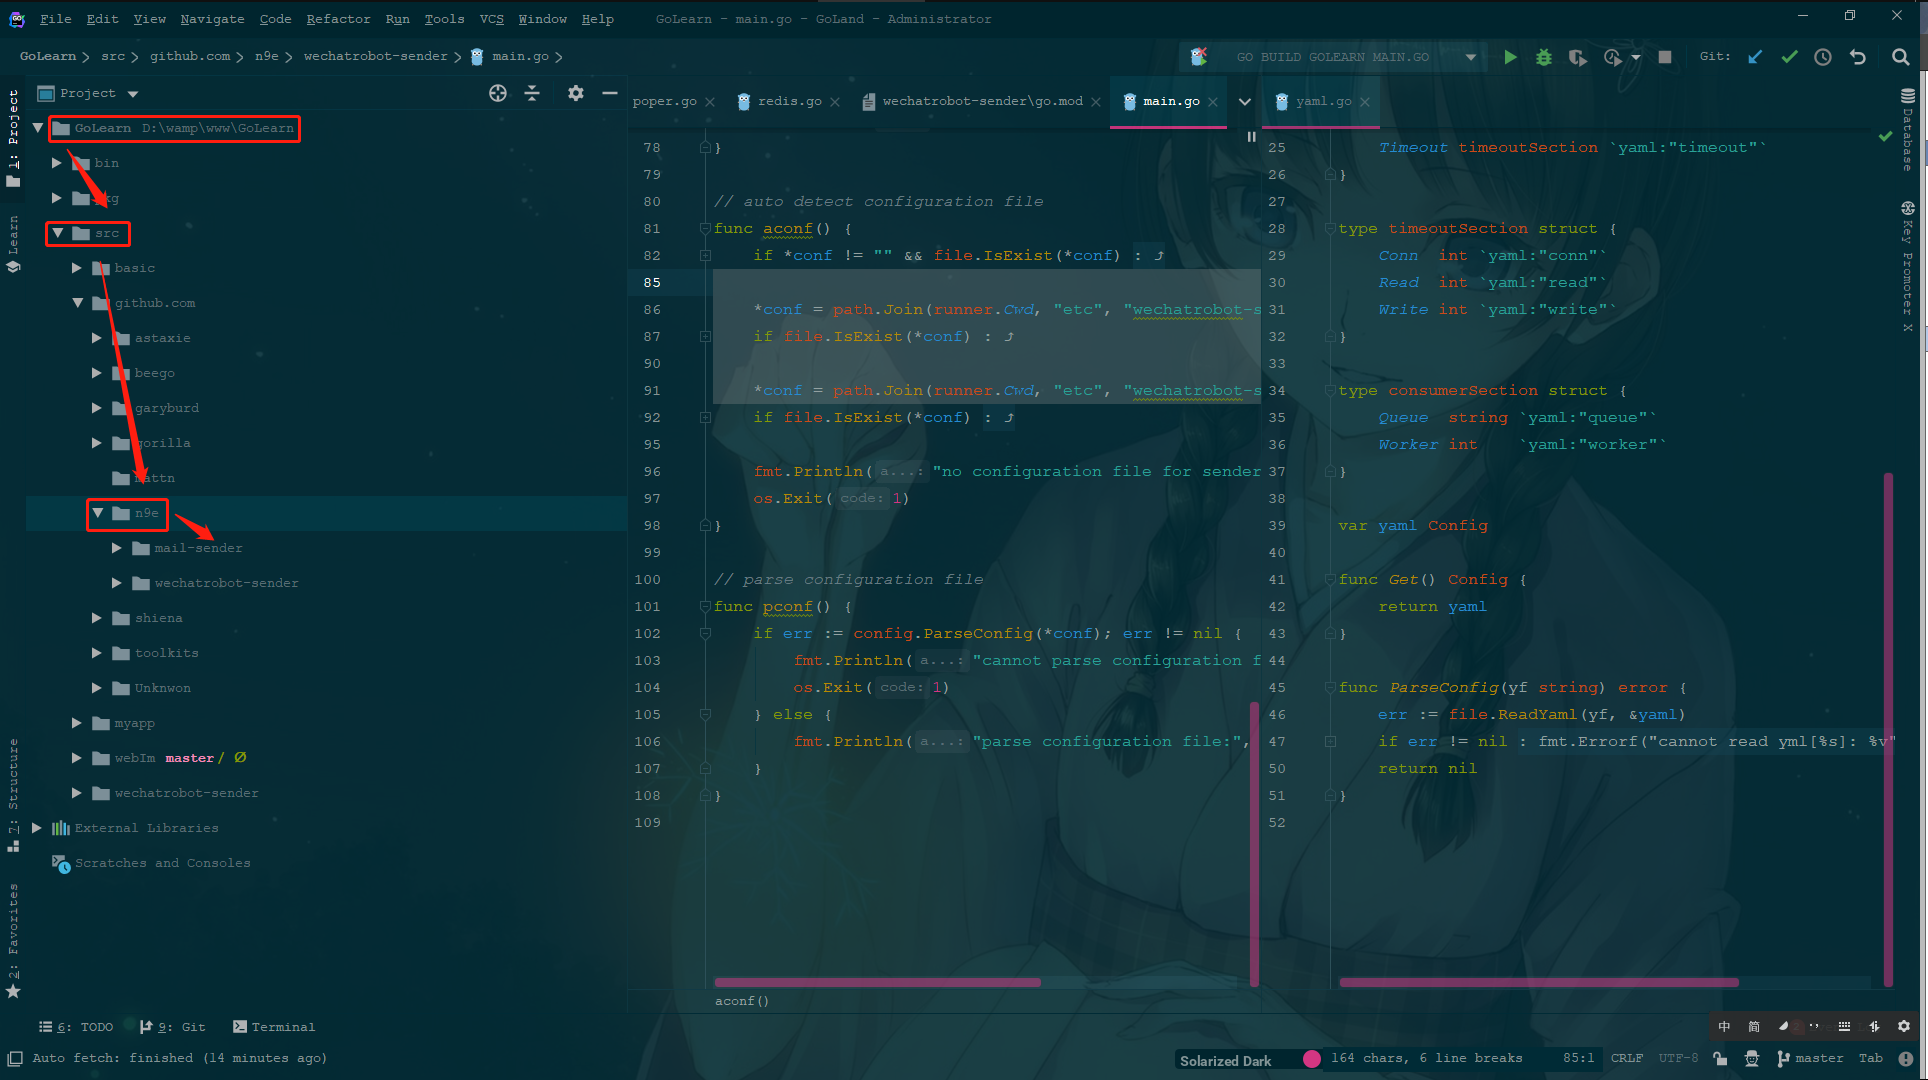Image resolution: width=1928 pixels, height=1080 pixels.
Task: Click the Git update project arrow
Action: click(x=1755, y=57)
